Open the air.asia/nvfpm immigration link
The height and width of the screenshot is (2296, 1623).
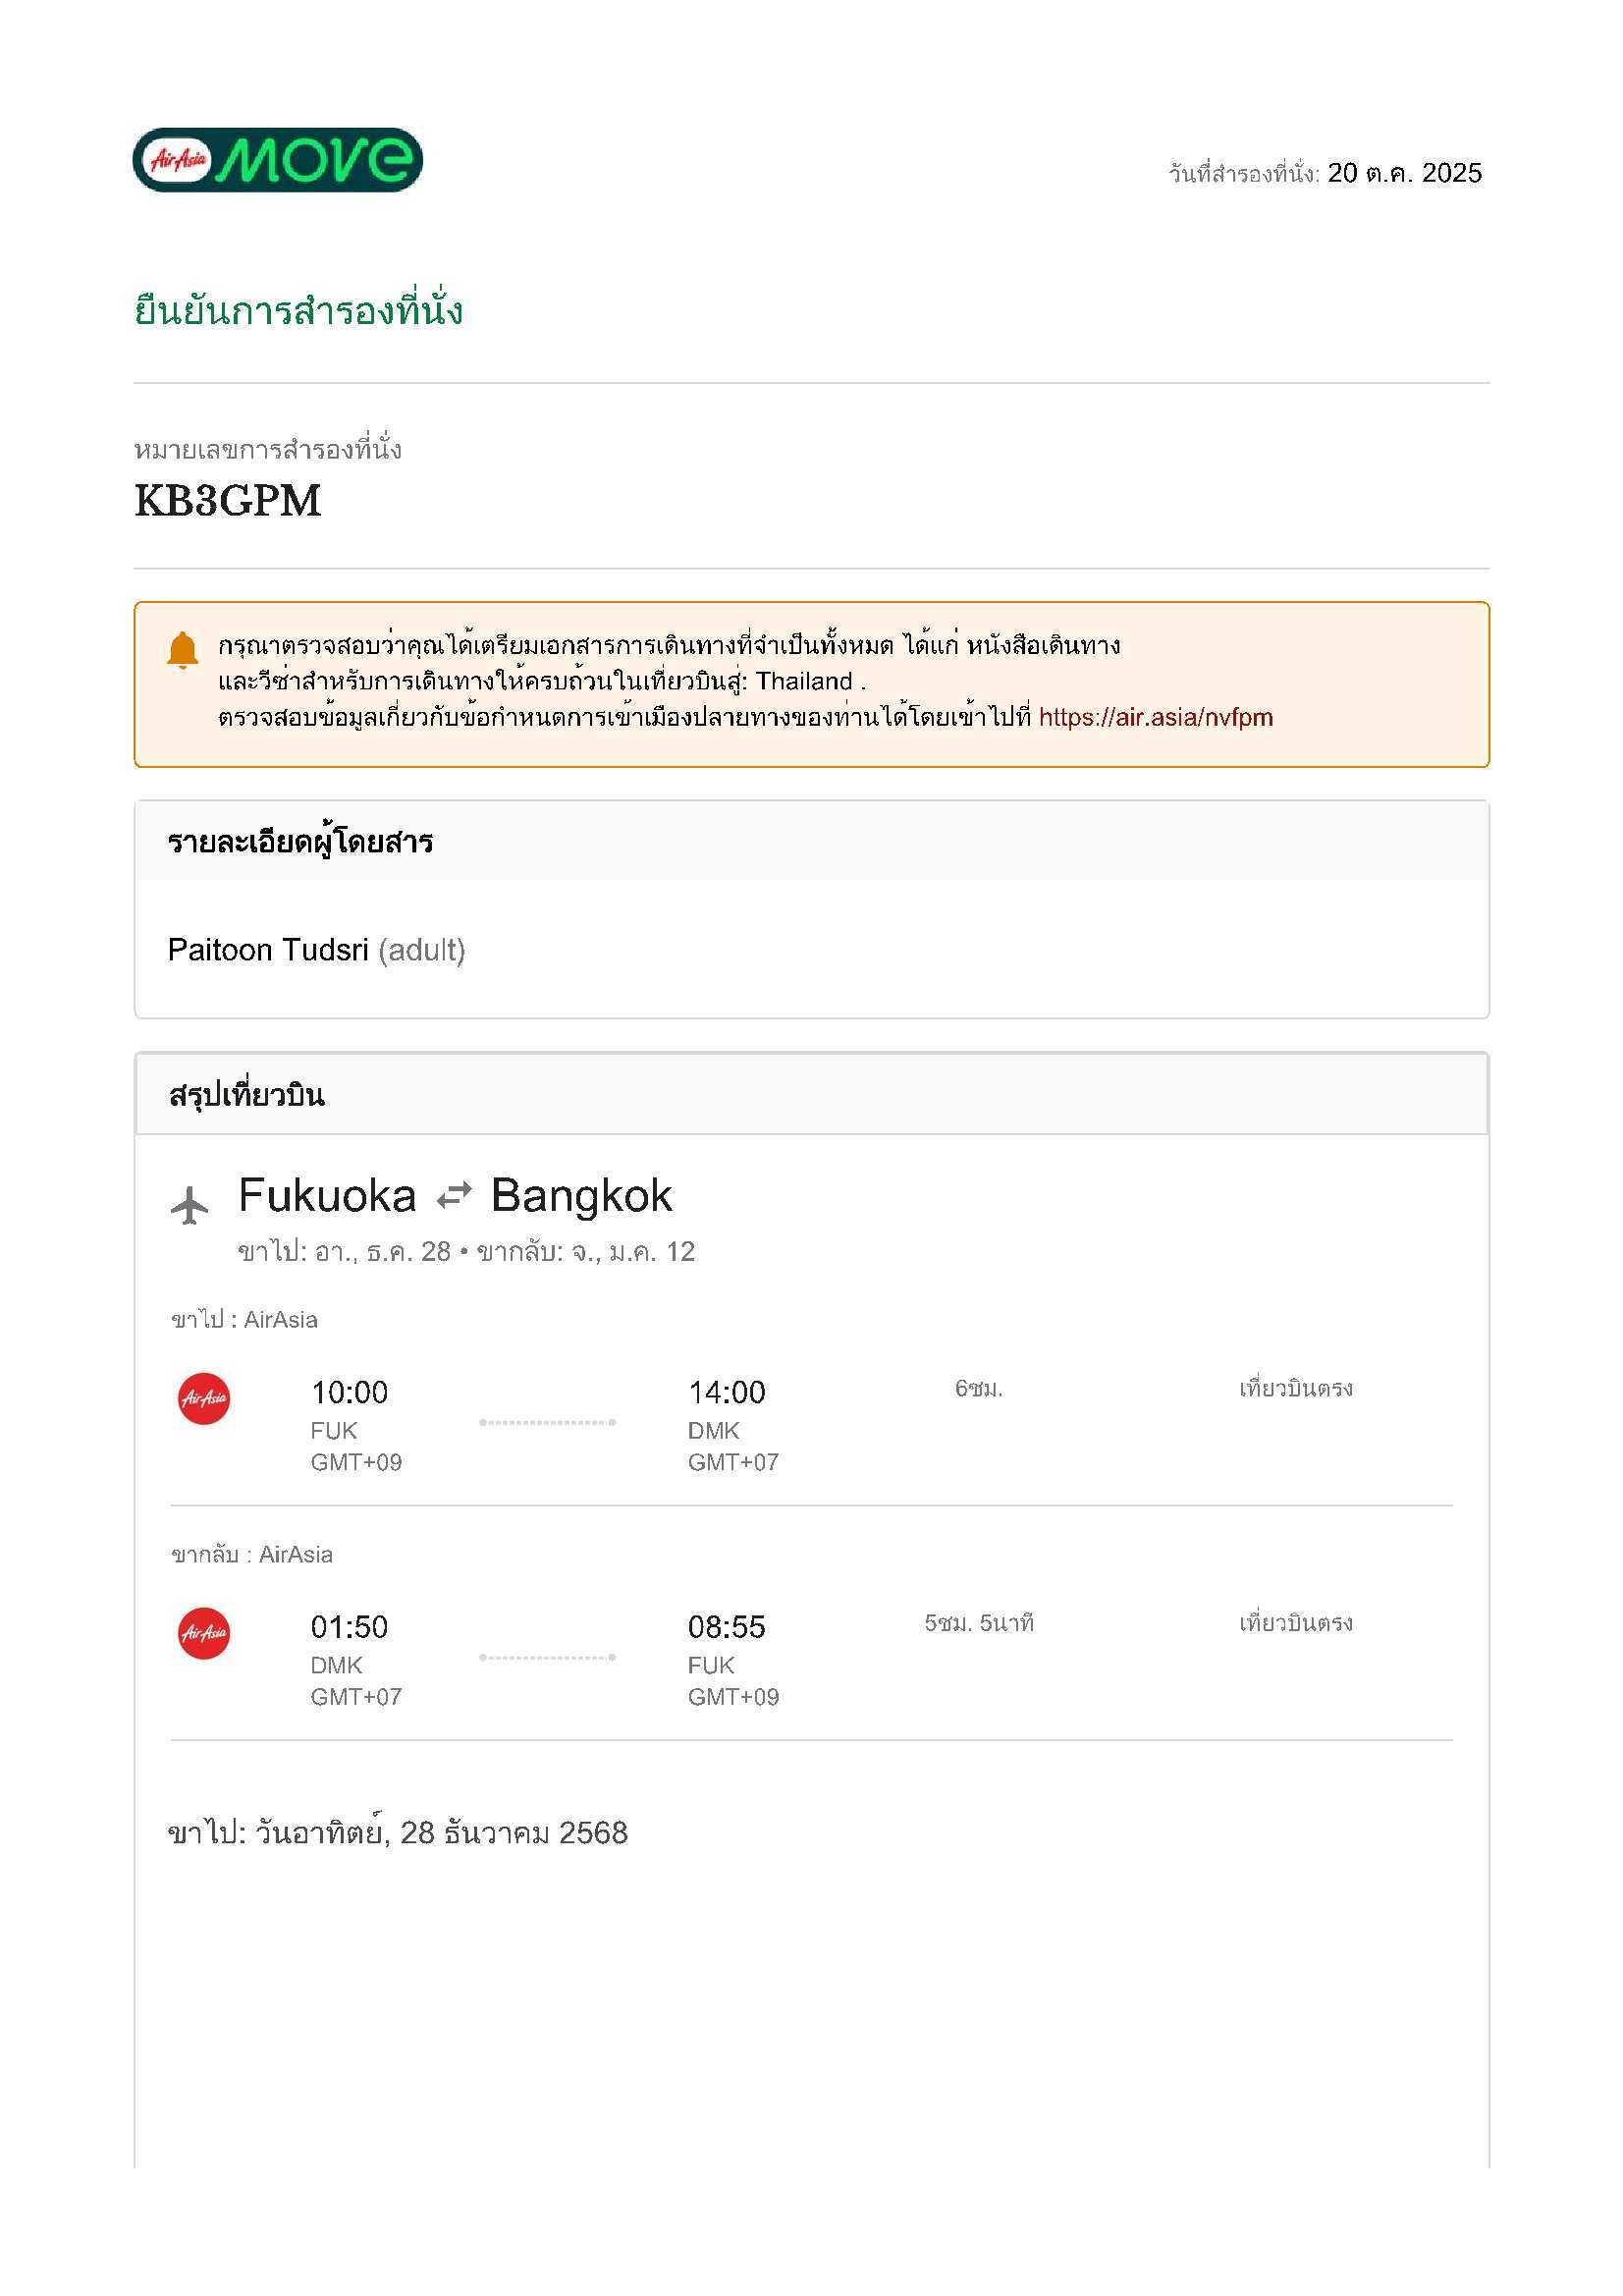tap(1155, 717)
